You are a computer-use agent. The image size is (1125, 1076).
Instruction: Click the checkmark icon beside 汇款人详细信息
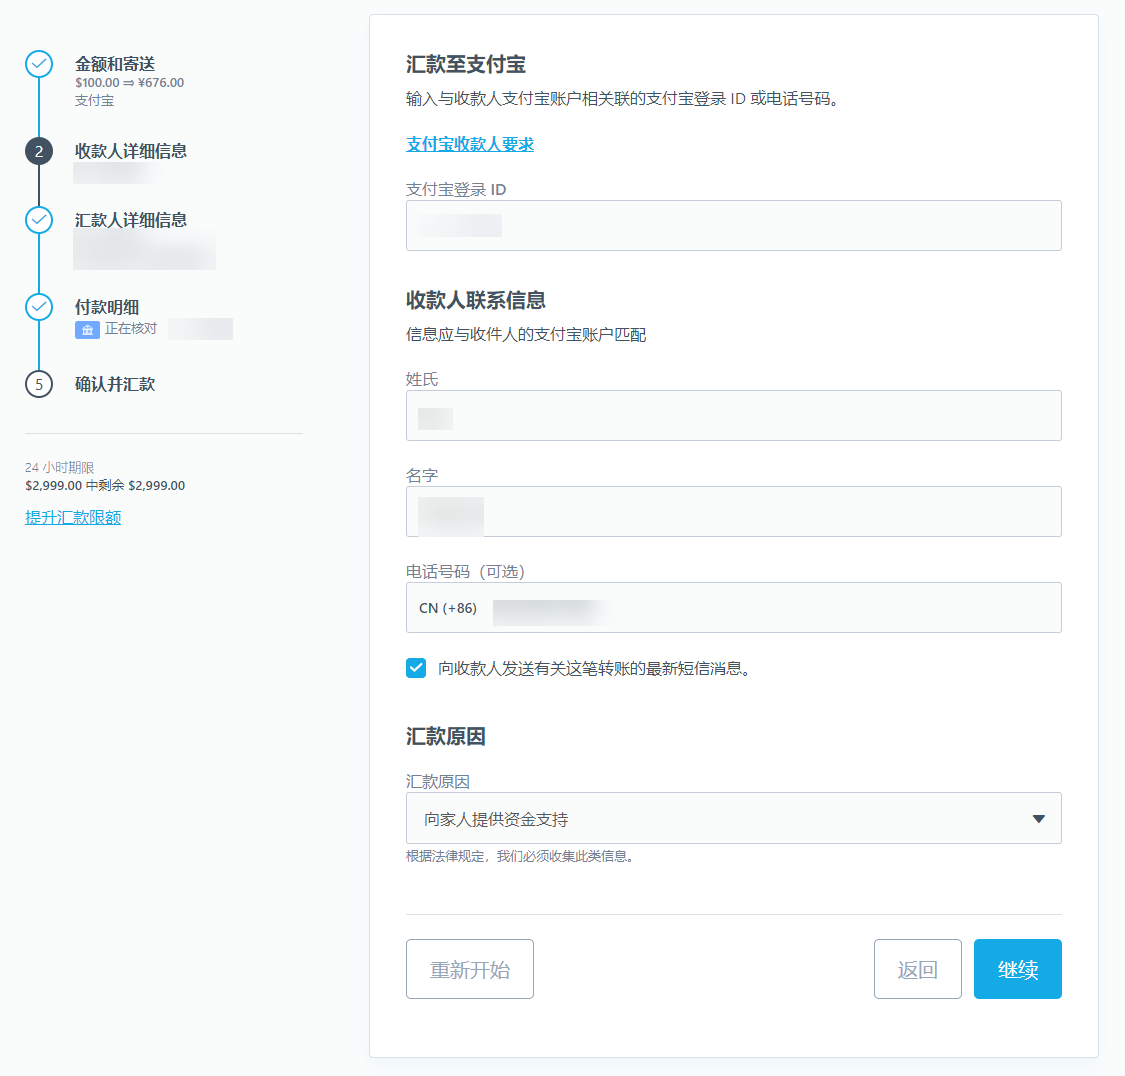pos(39,220)
